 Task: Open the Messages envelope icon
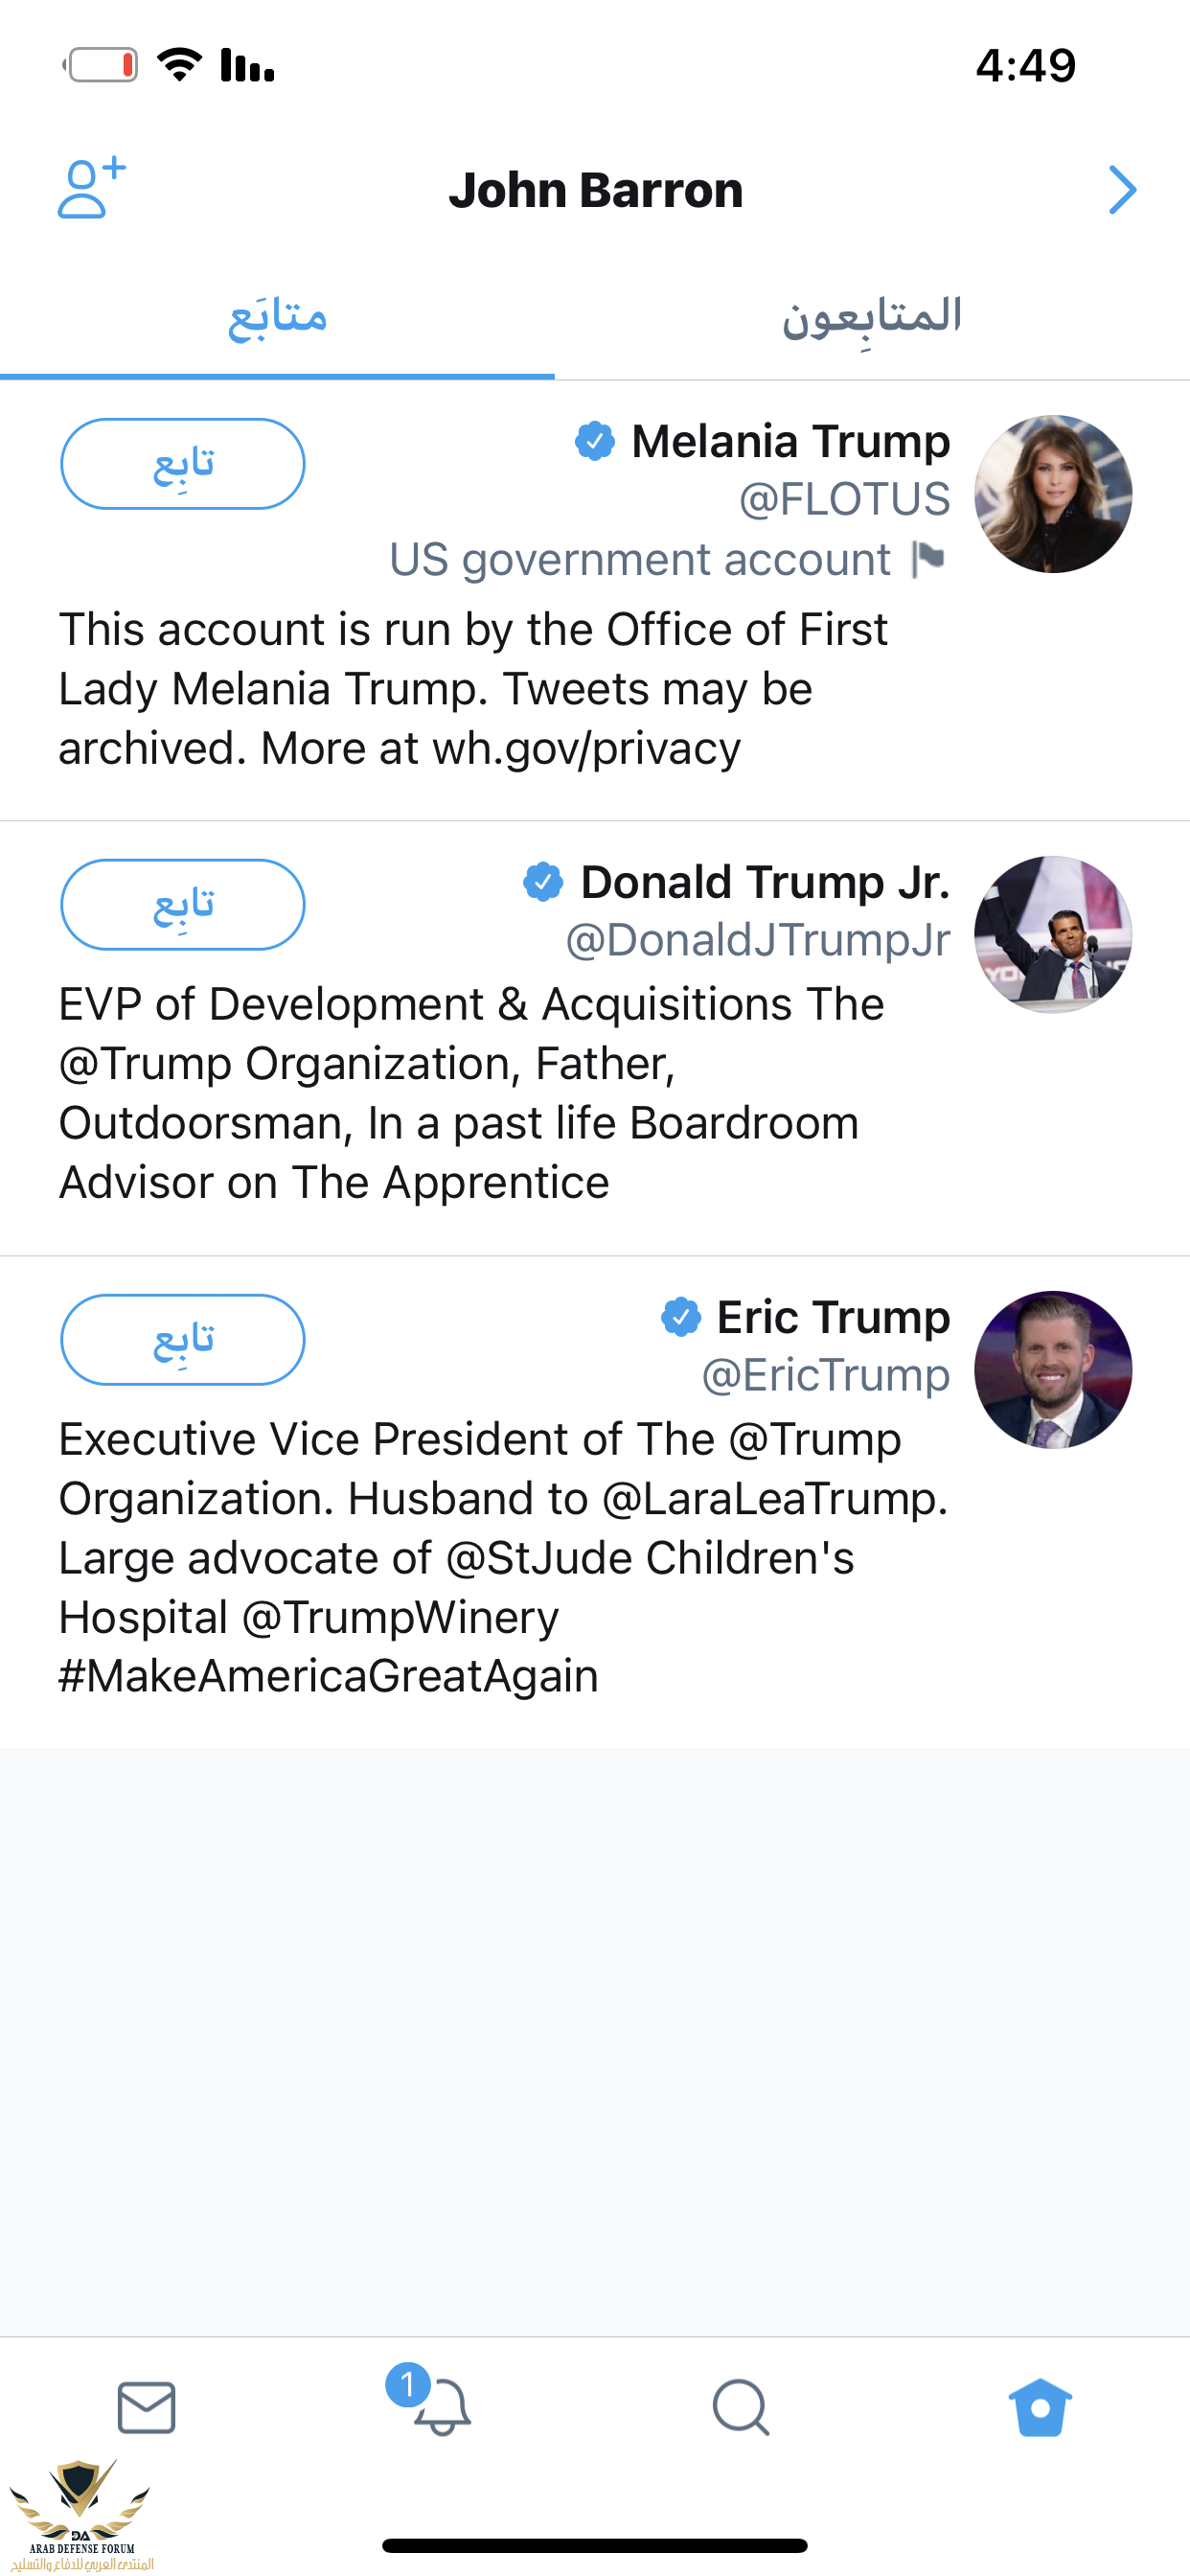click(147, 2408)
